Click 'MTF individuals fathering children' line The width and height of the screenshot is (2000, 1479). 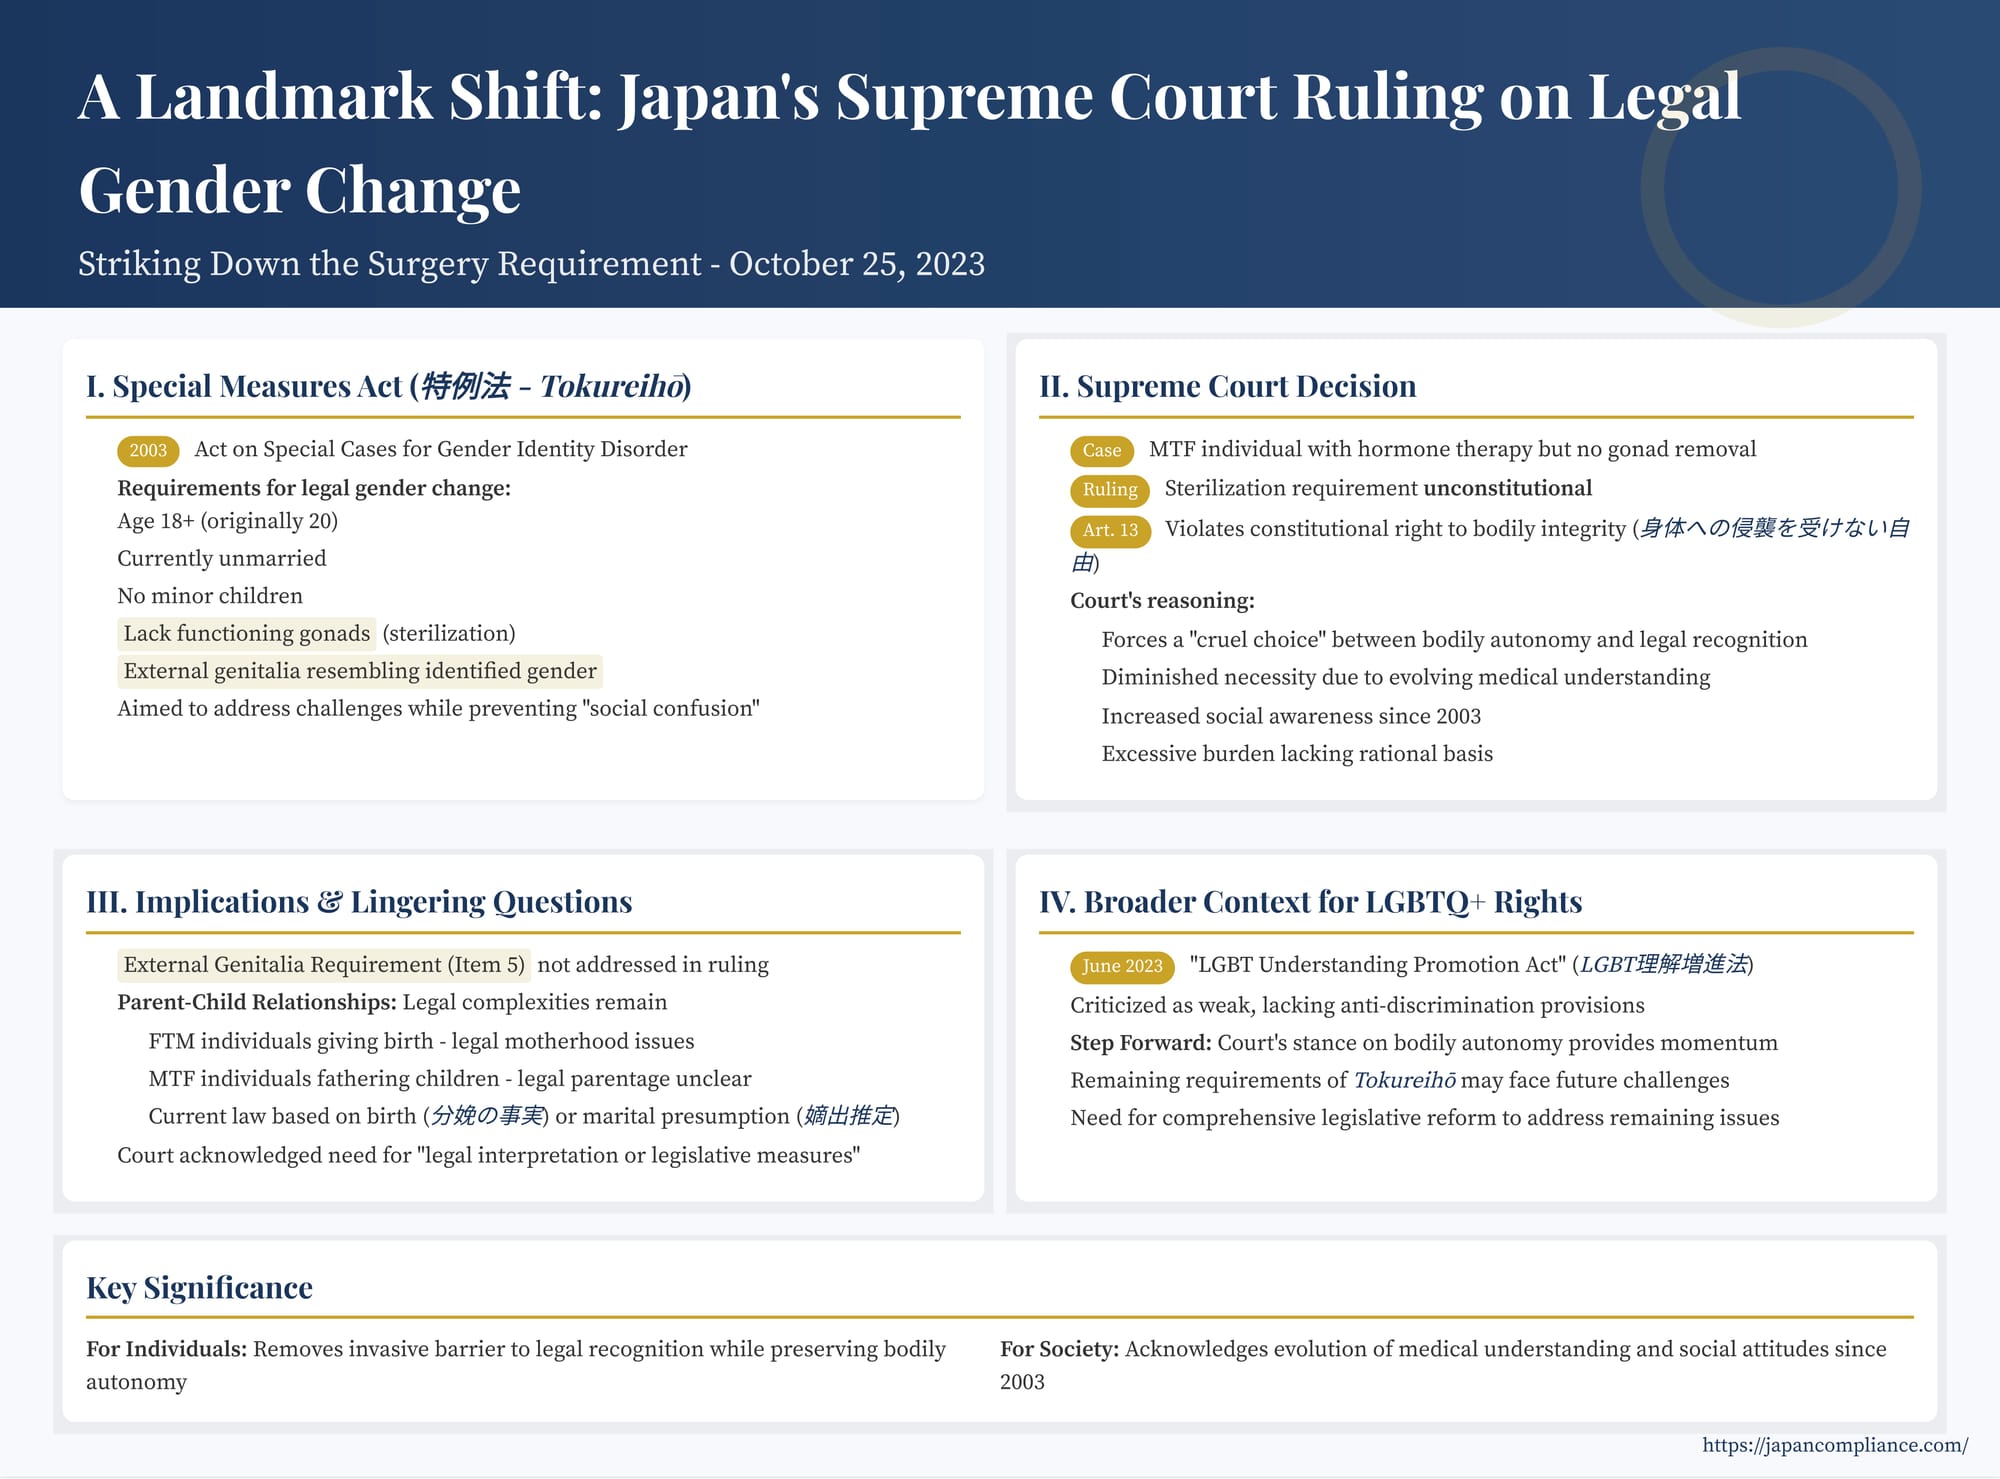(x=450, y=1078)
